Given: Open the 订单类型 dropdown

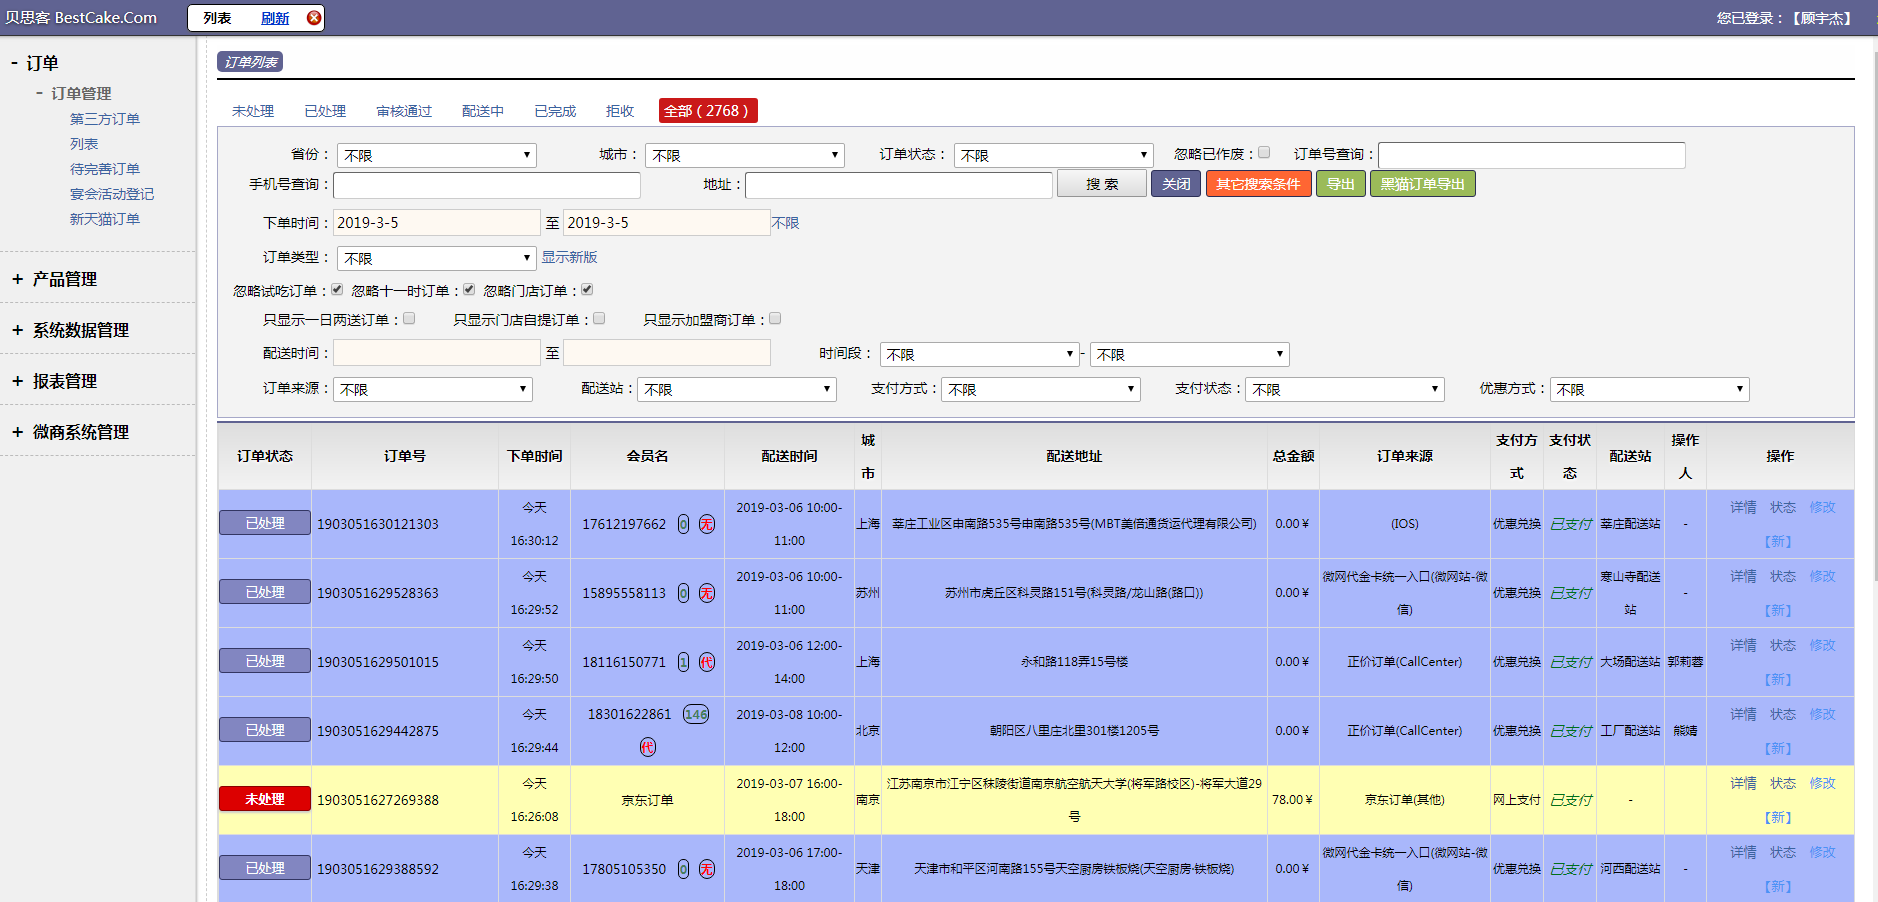Looking at the screenshot, I should click(x=437, y=258).
